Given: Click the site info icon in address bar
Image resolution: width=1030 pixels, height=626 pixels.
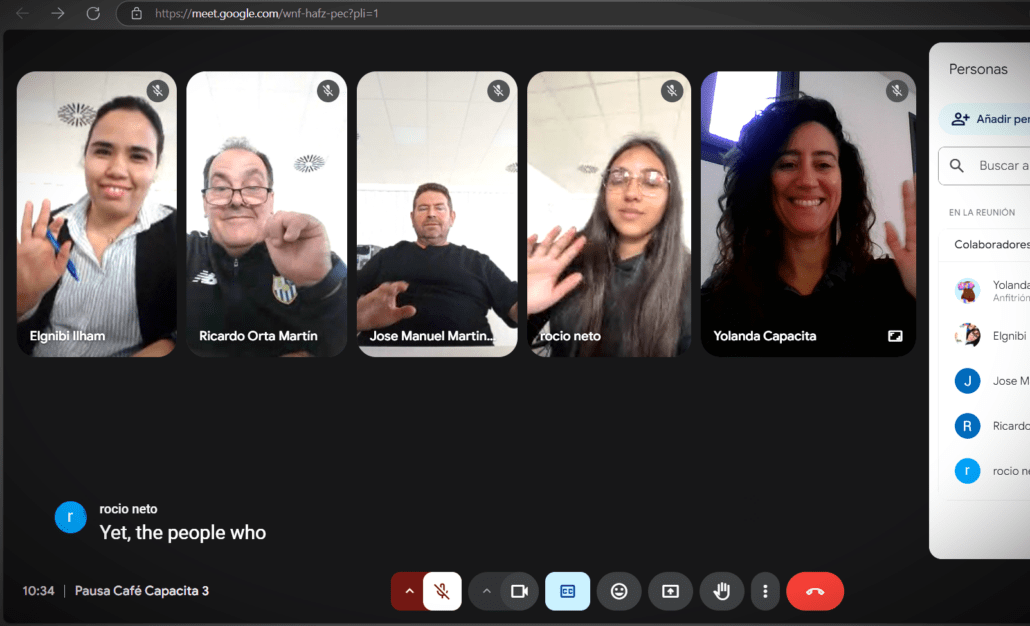Looking at the screenshot, I should pos(137,14).
